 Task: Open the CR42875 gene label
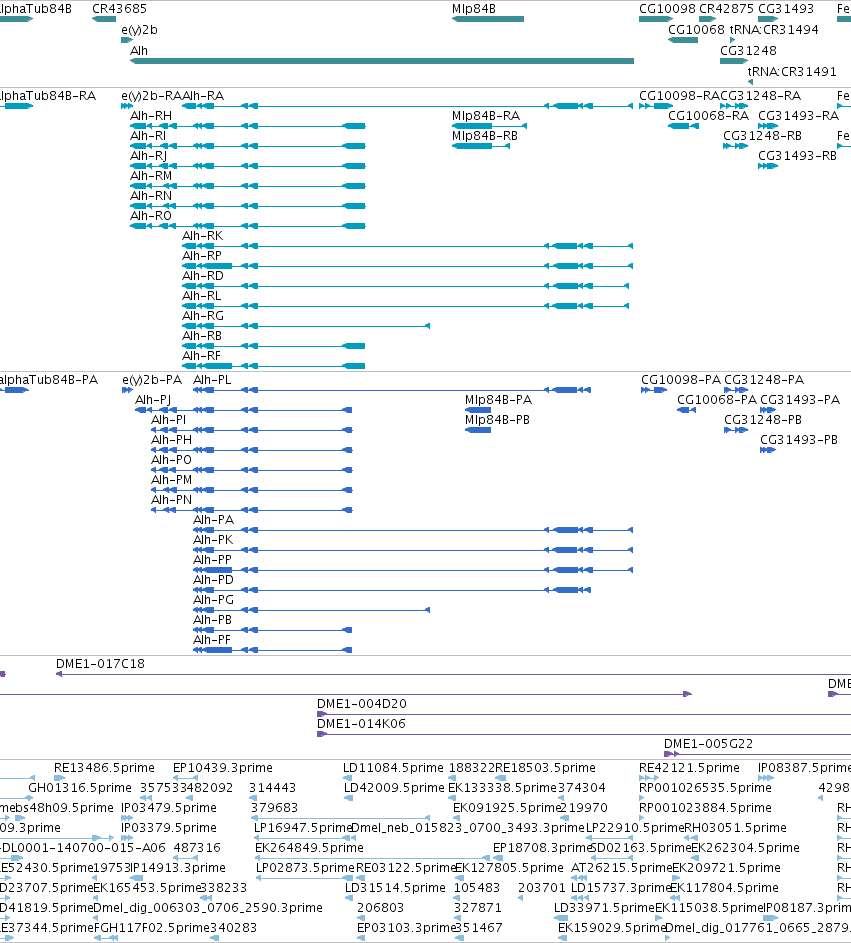(x=726, y=8)
